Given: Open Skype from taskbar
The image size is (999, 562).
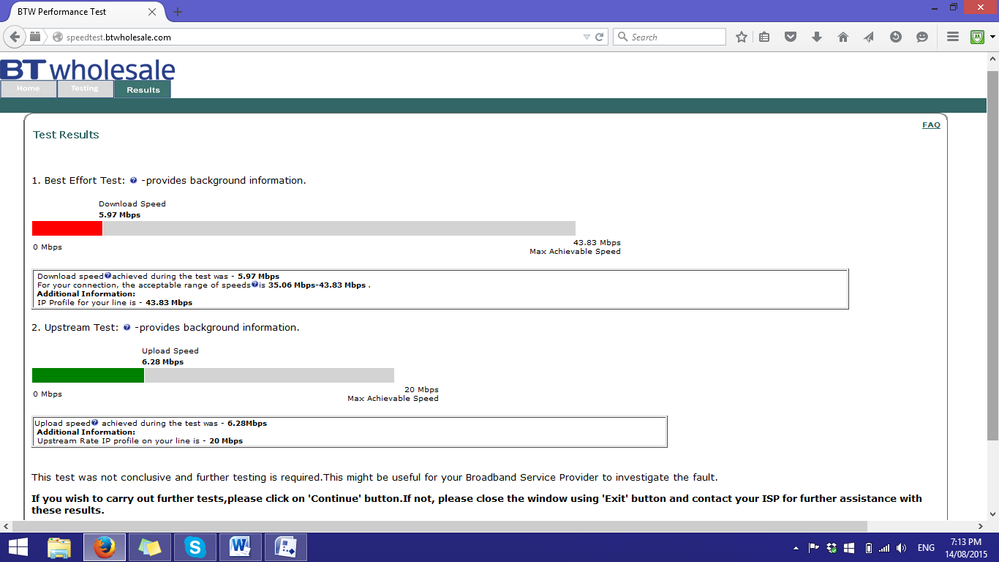Looking at the screenshot, I should (x=194, y=547).
